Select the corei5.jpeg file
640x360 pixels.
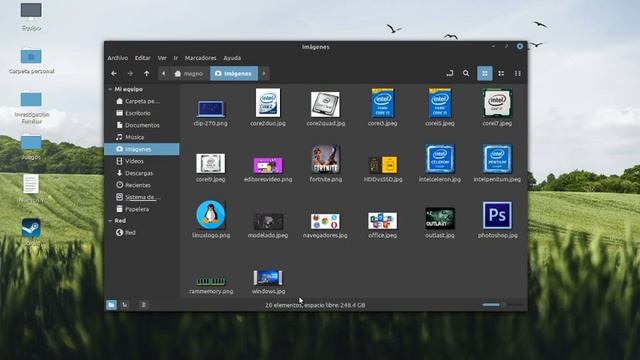[440, 107]
